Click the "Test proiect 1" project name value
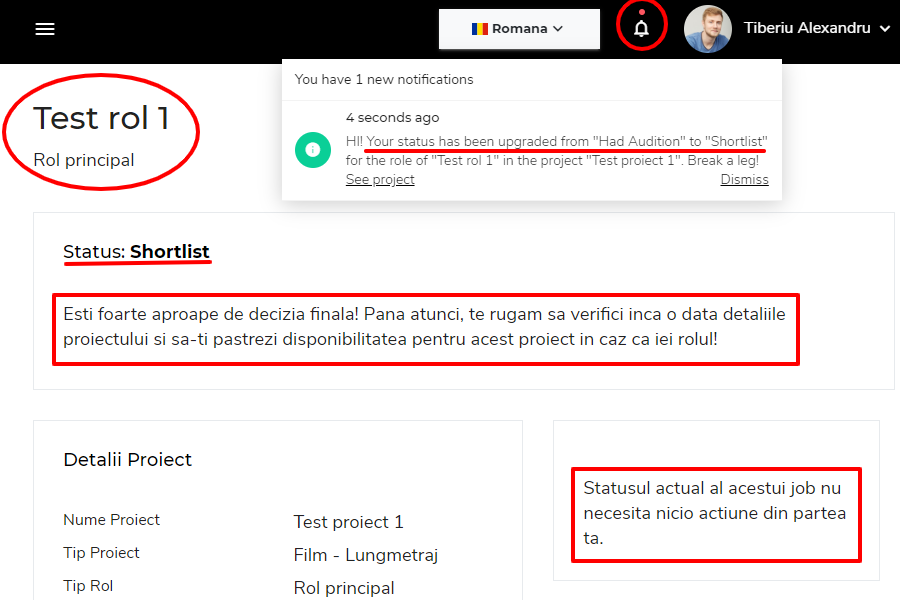The width and height of the screenshot is (900, 600). click(x=348, y=522)
